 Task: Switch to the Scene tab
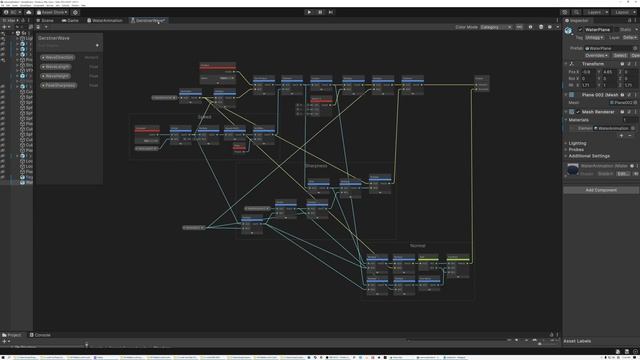coord(45,20)
